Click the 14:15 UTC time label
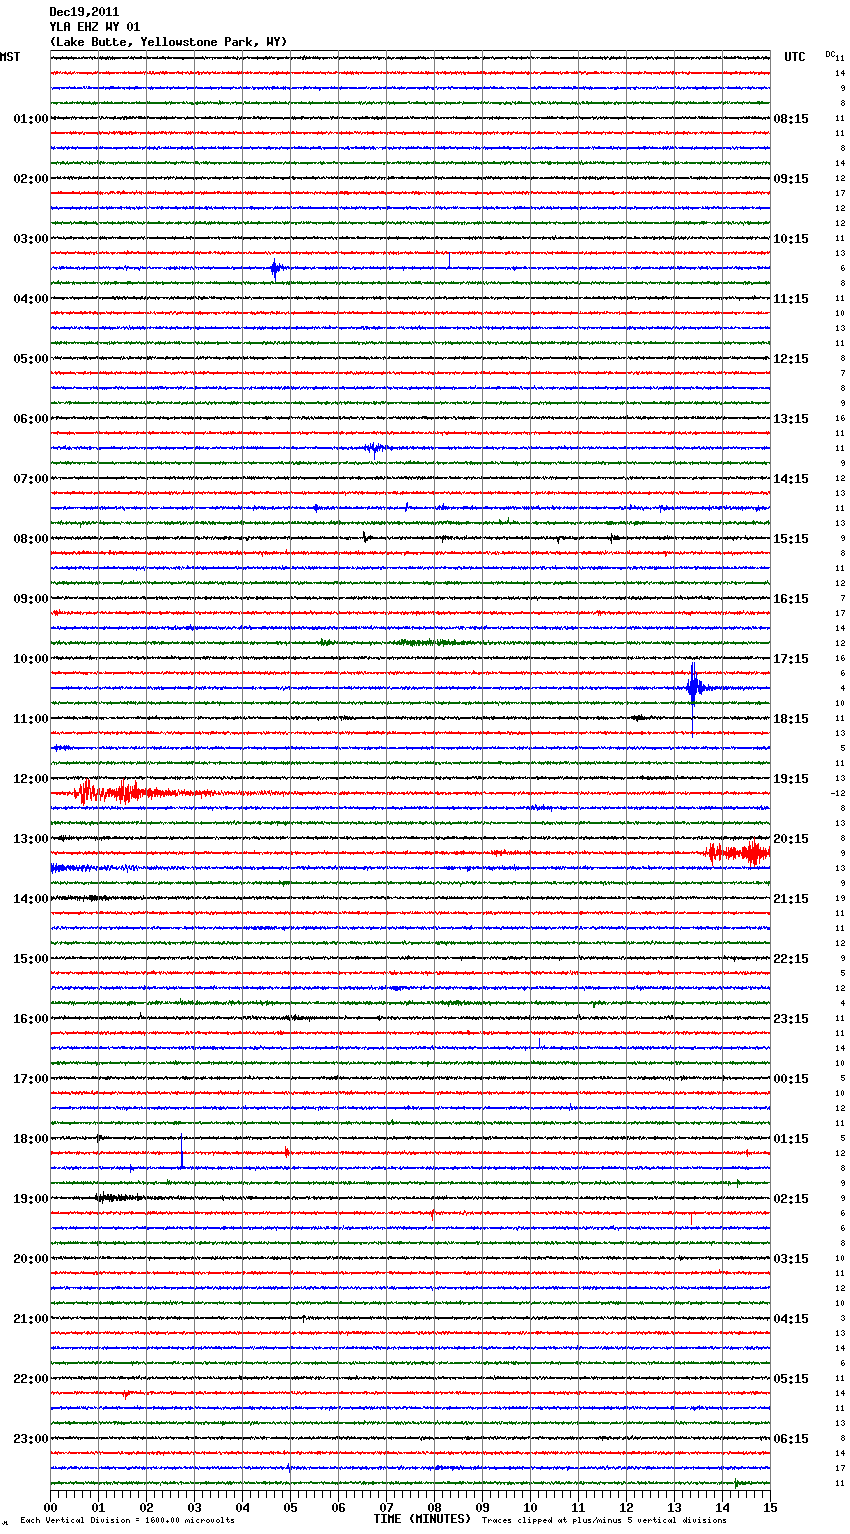The height and width of the screenshot is (1534, 850). (x=791, y=479)
